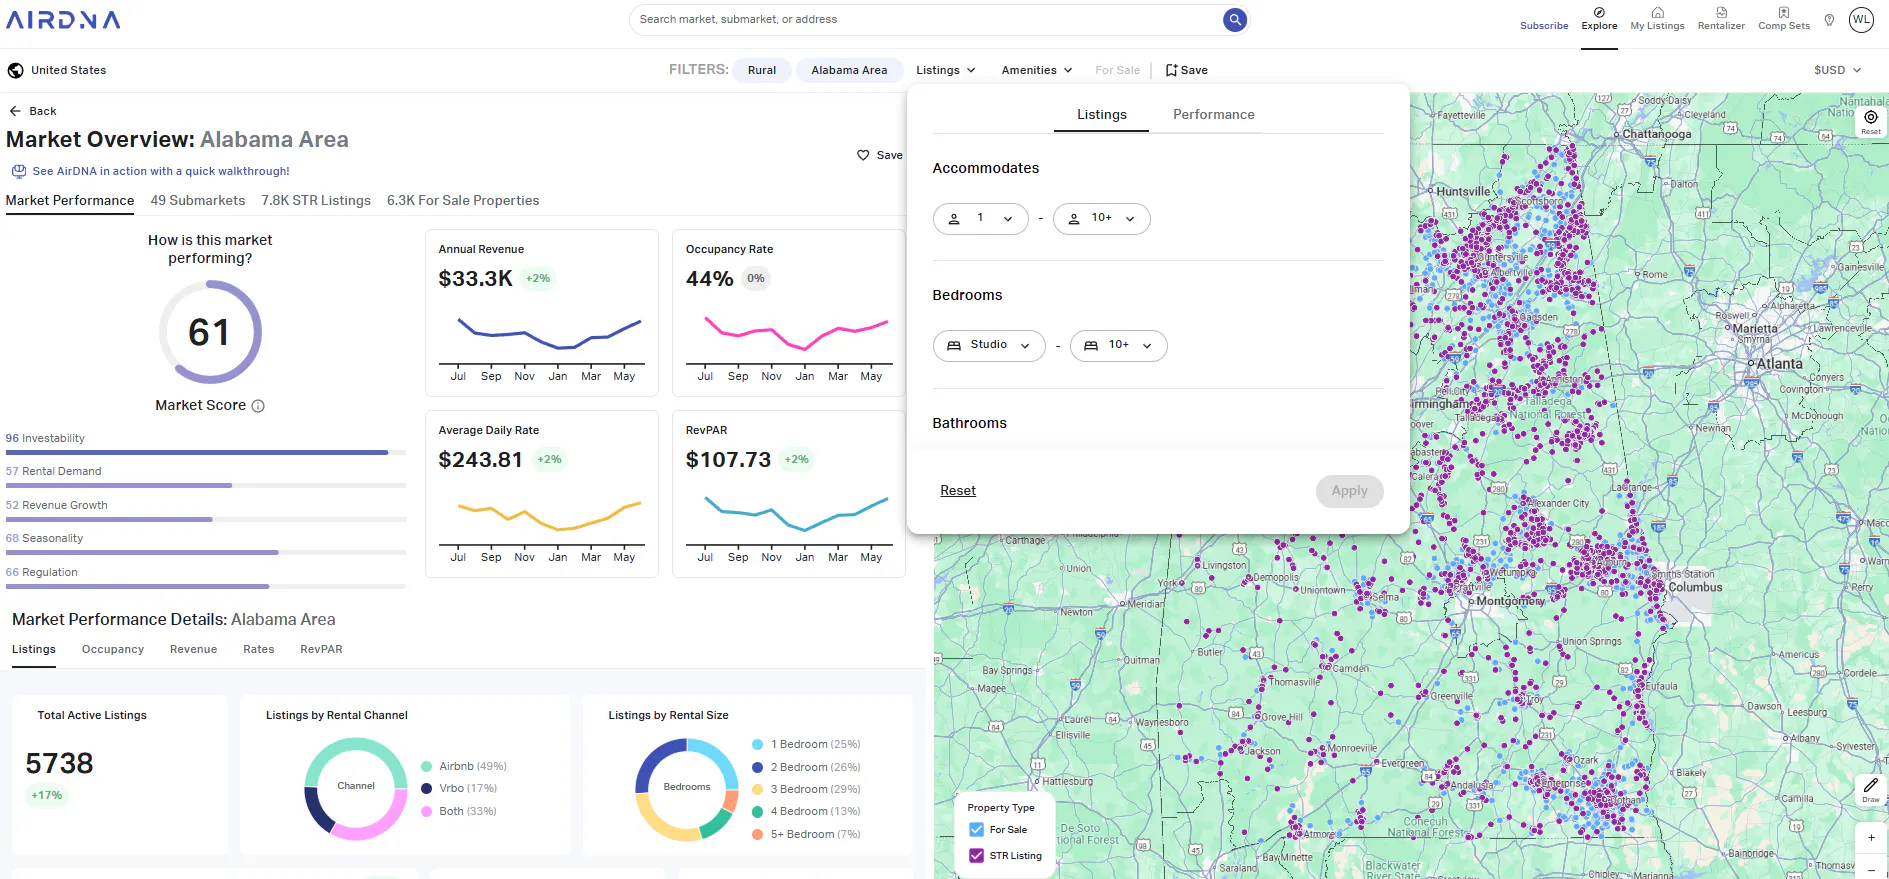The image size is (1889, 879).
Task: Open the $USD currency dropdown
Action: [1837, 70]
